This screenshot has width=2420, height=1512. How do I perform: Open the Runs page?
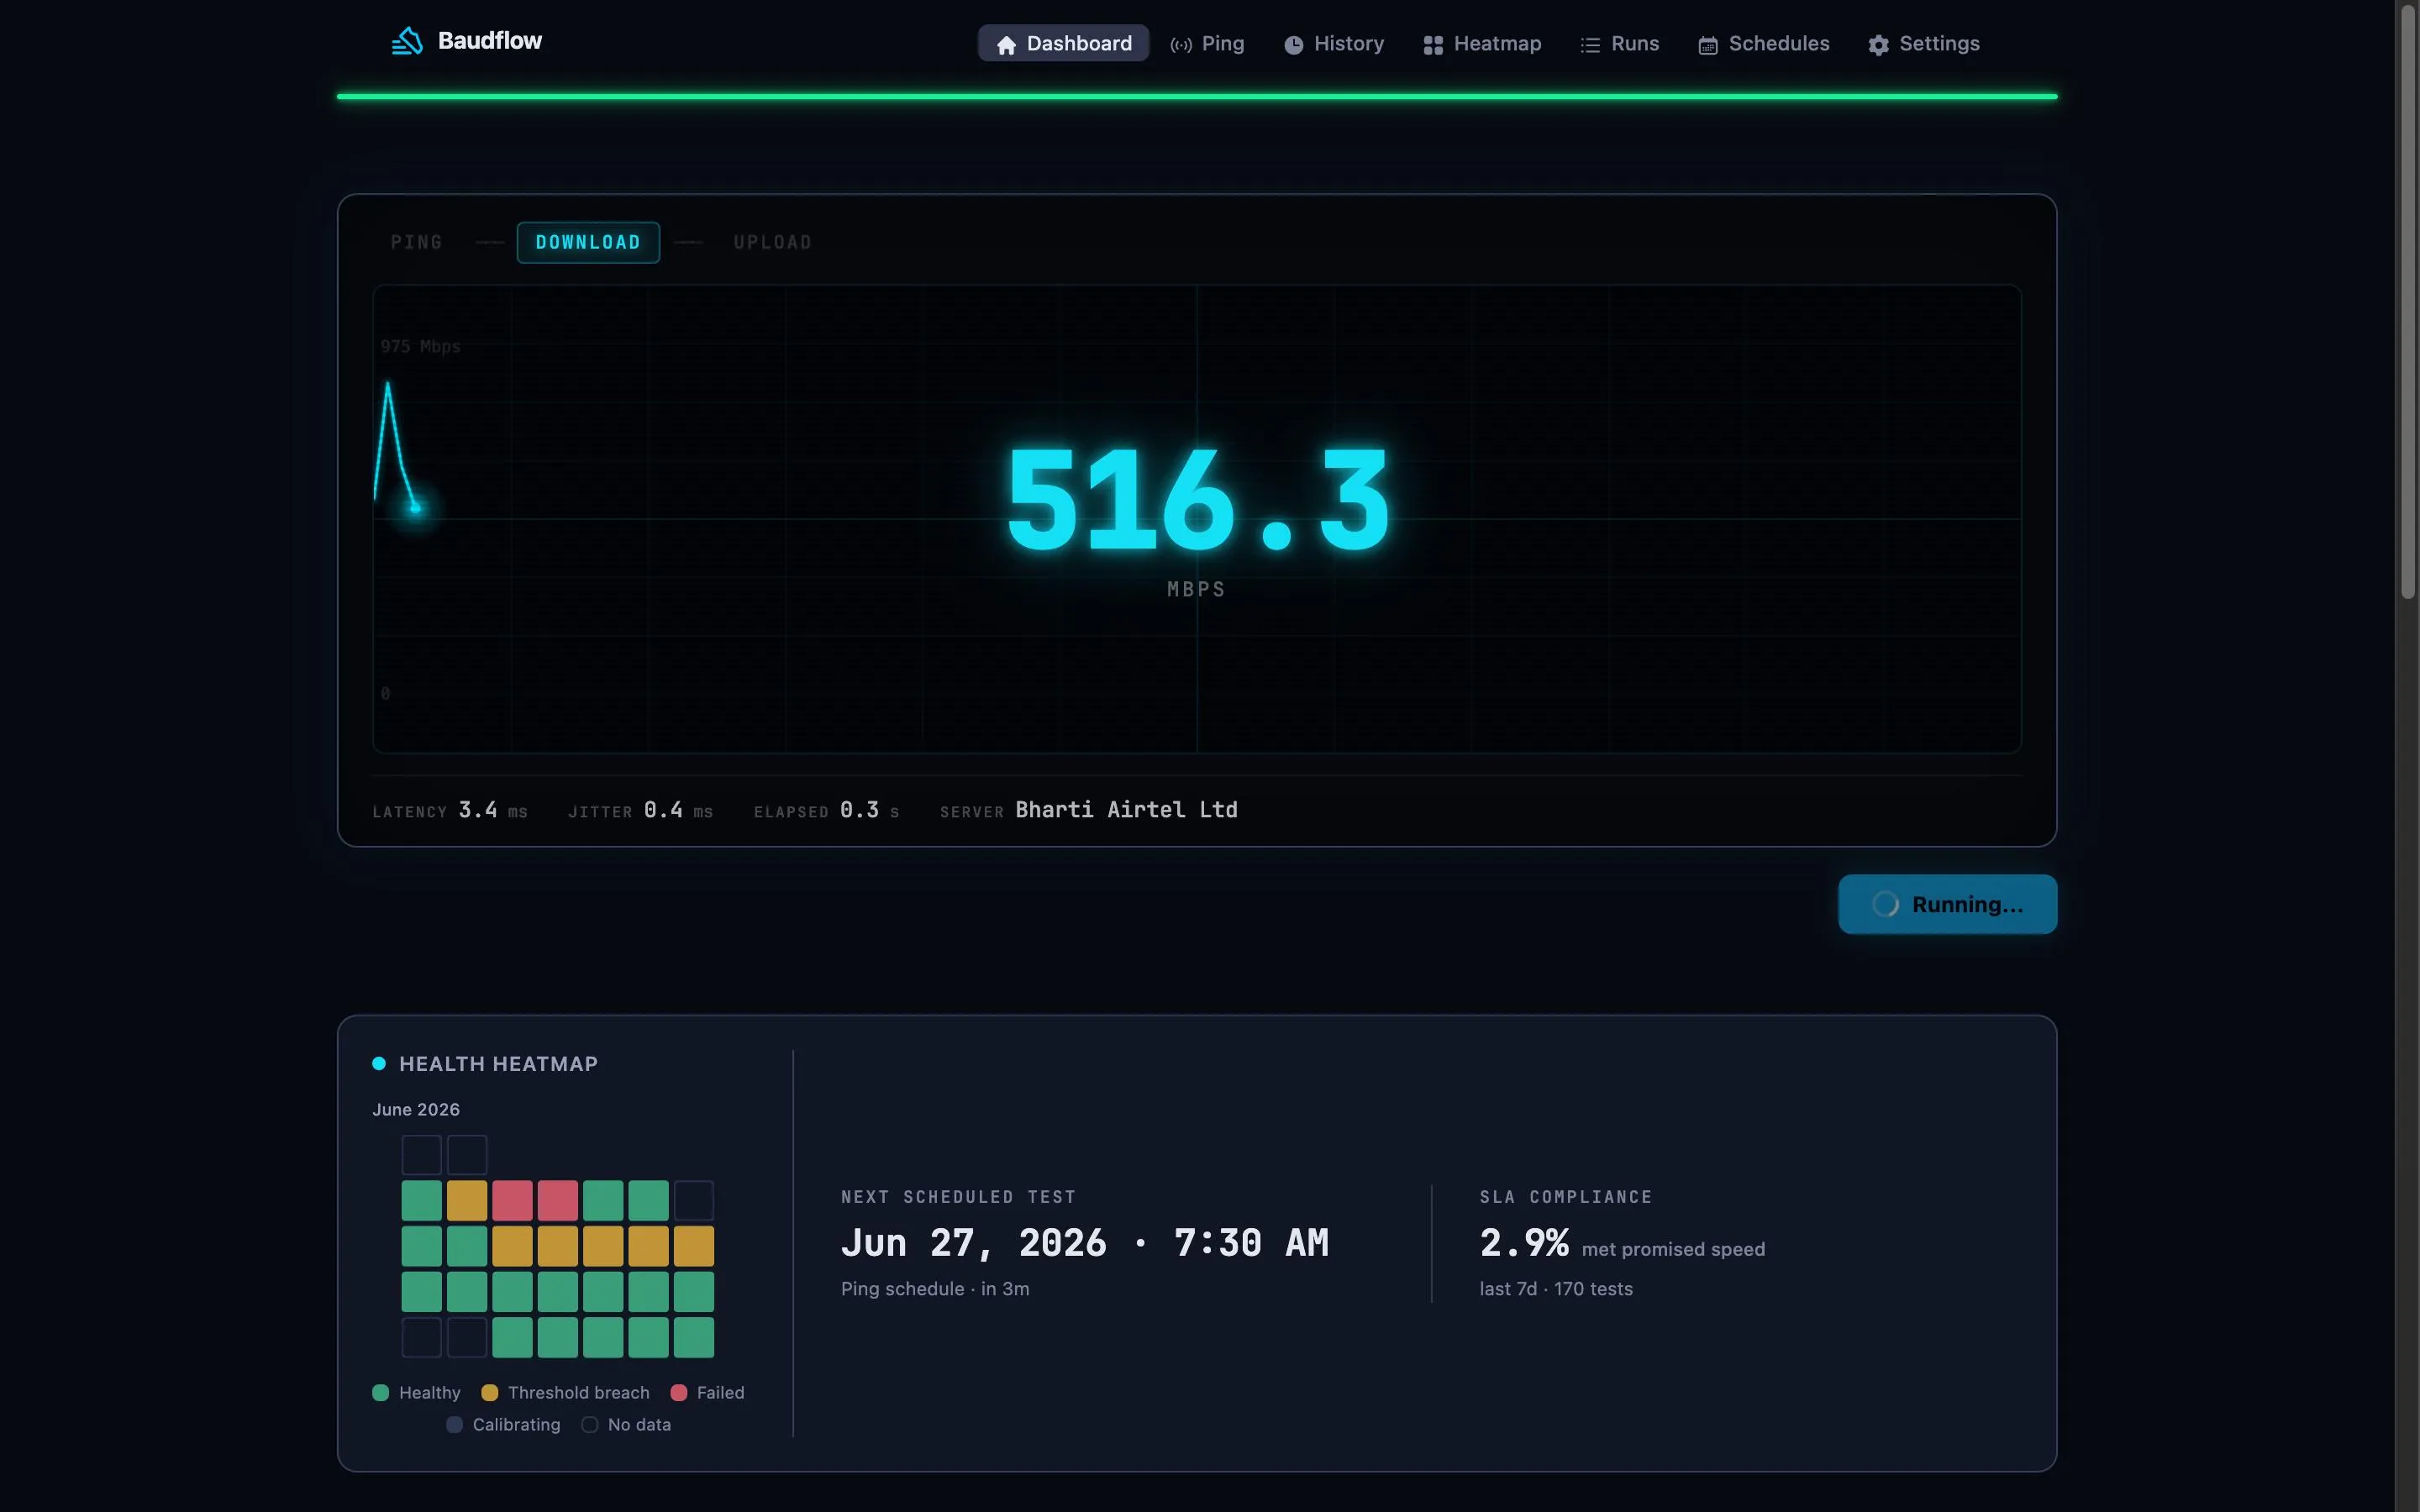click(x=1619, y=44)
